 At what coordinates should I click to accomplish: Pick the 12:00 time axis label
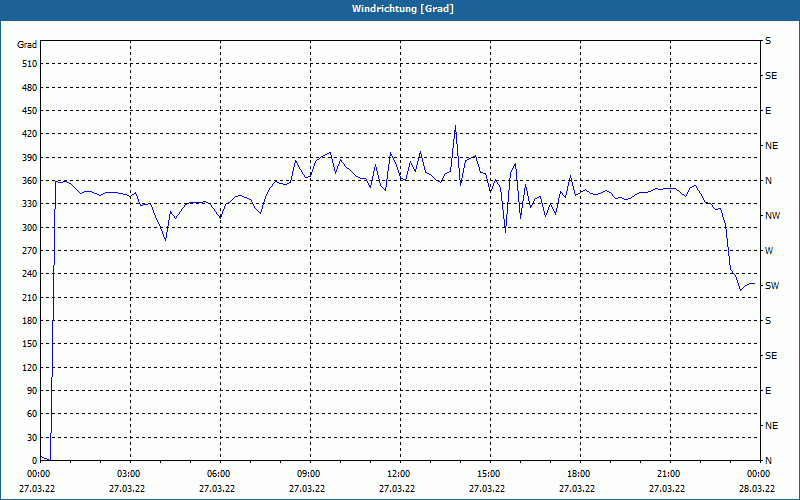[399, 474]
